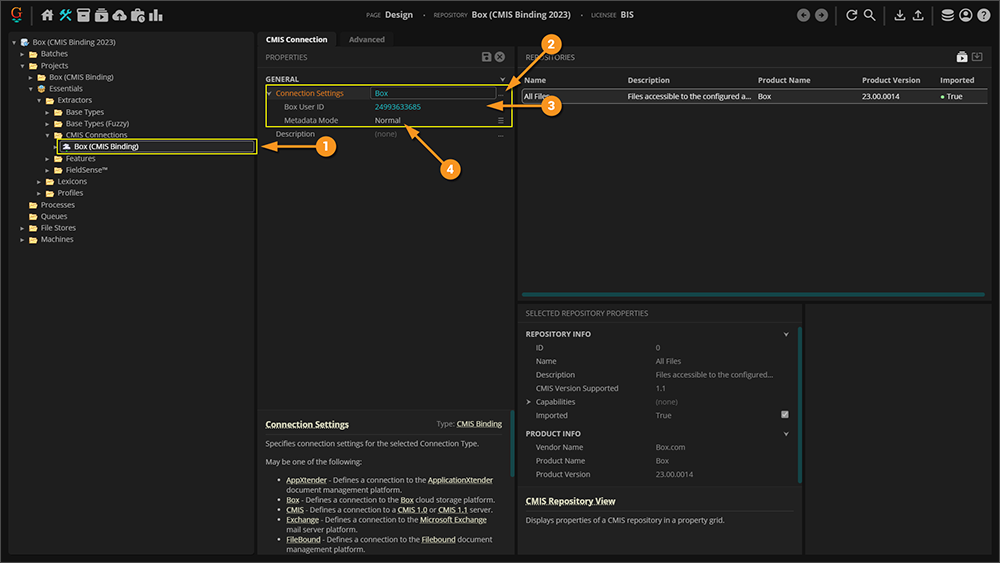Click the database stack icon
This screenshot has width=1000, height=563.
click(x=947, y=15)
